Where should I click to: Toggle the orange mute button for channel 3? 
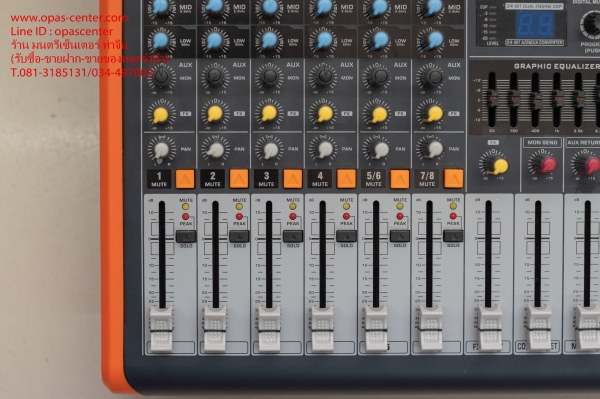coord(292,179)
